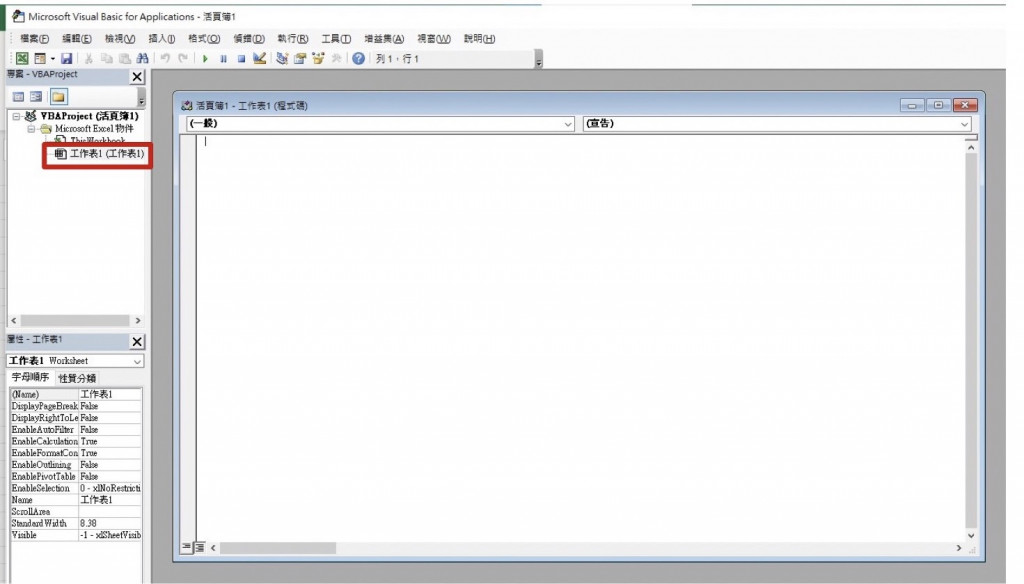The image size is (1024, 584).
Task: Close the 工作表1 properties panel
Action: pyautogui.click(x=136, y=342)
